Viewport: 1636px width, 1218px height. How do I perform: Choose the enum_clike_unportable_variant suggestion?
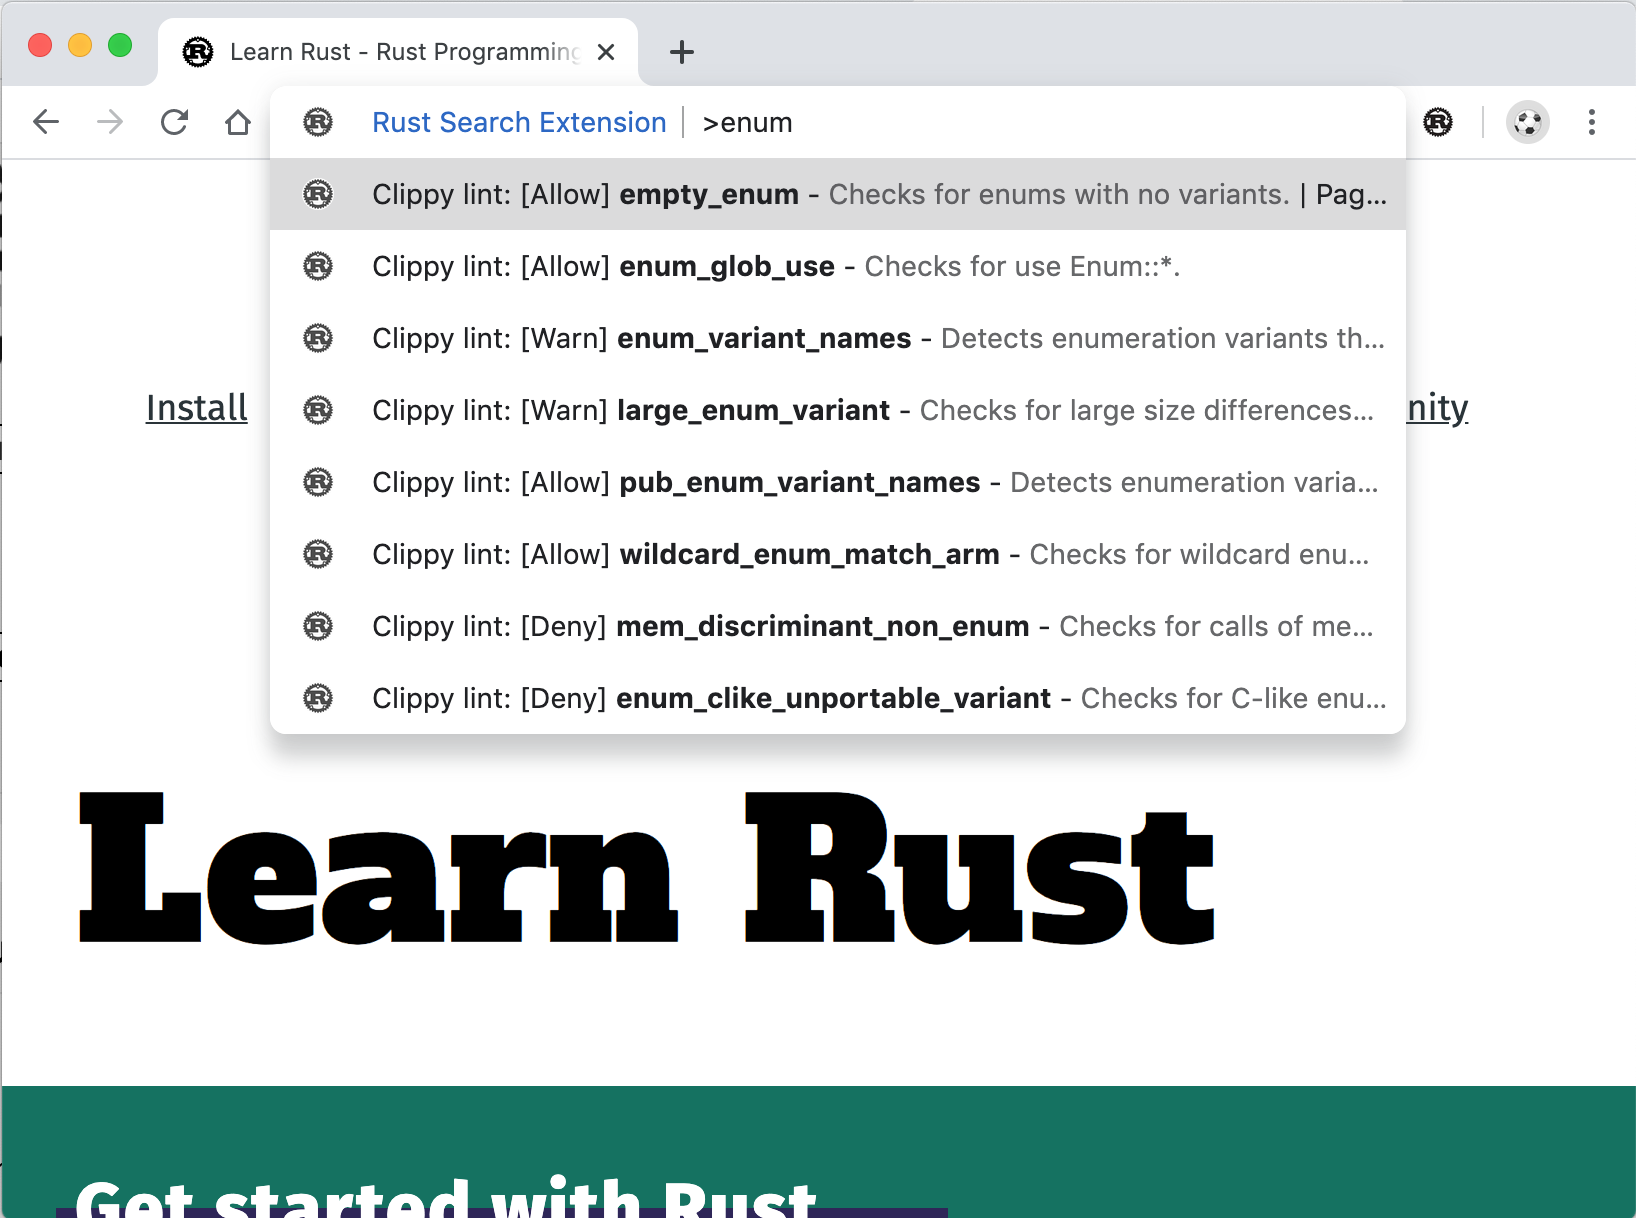(838, 698)
